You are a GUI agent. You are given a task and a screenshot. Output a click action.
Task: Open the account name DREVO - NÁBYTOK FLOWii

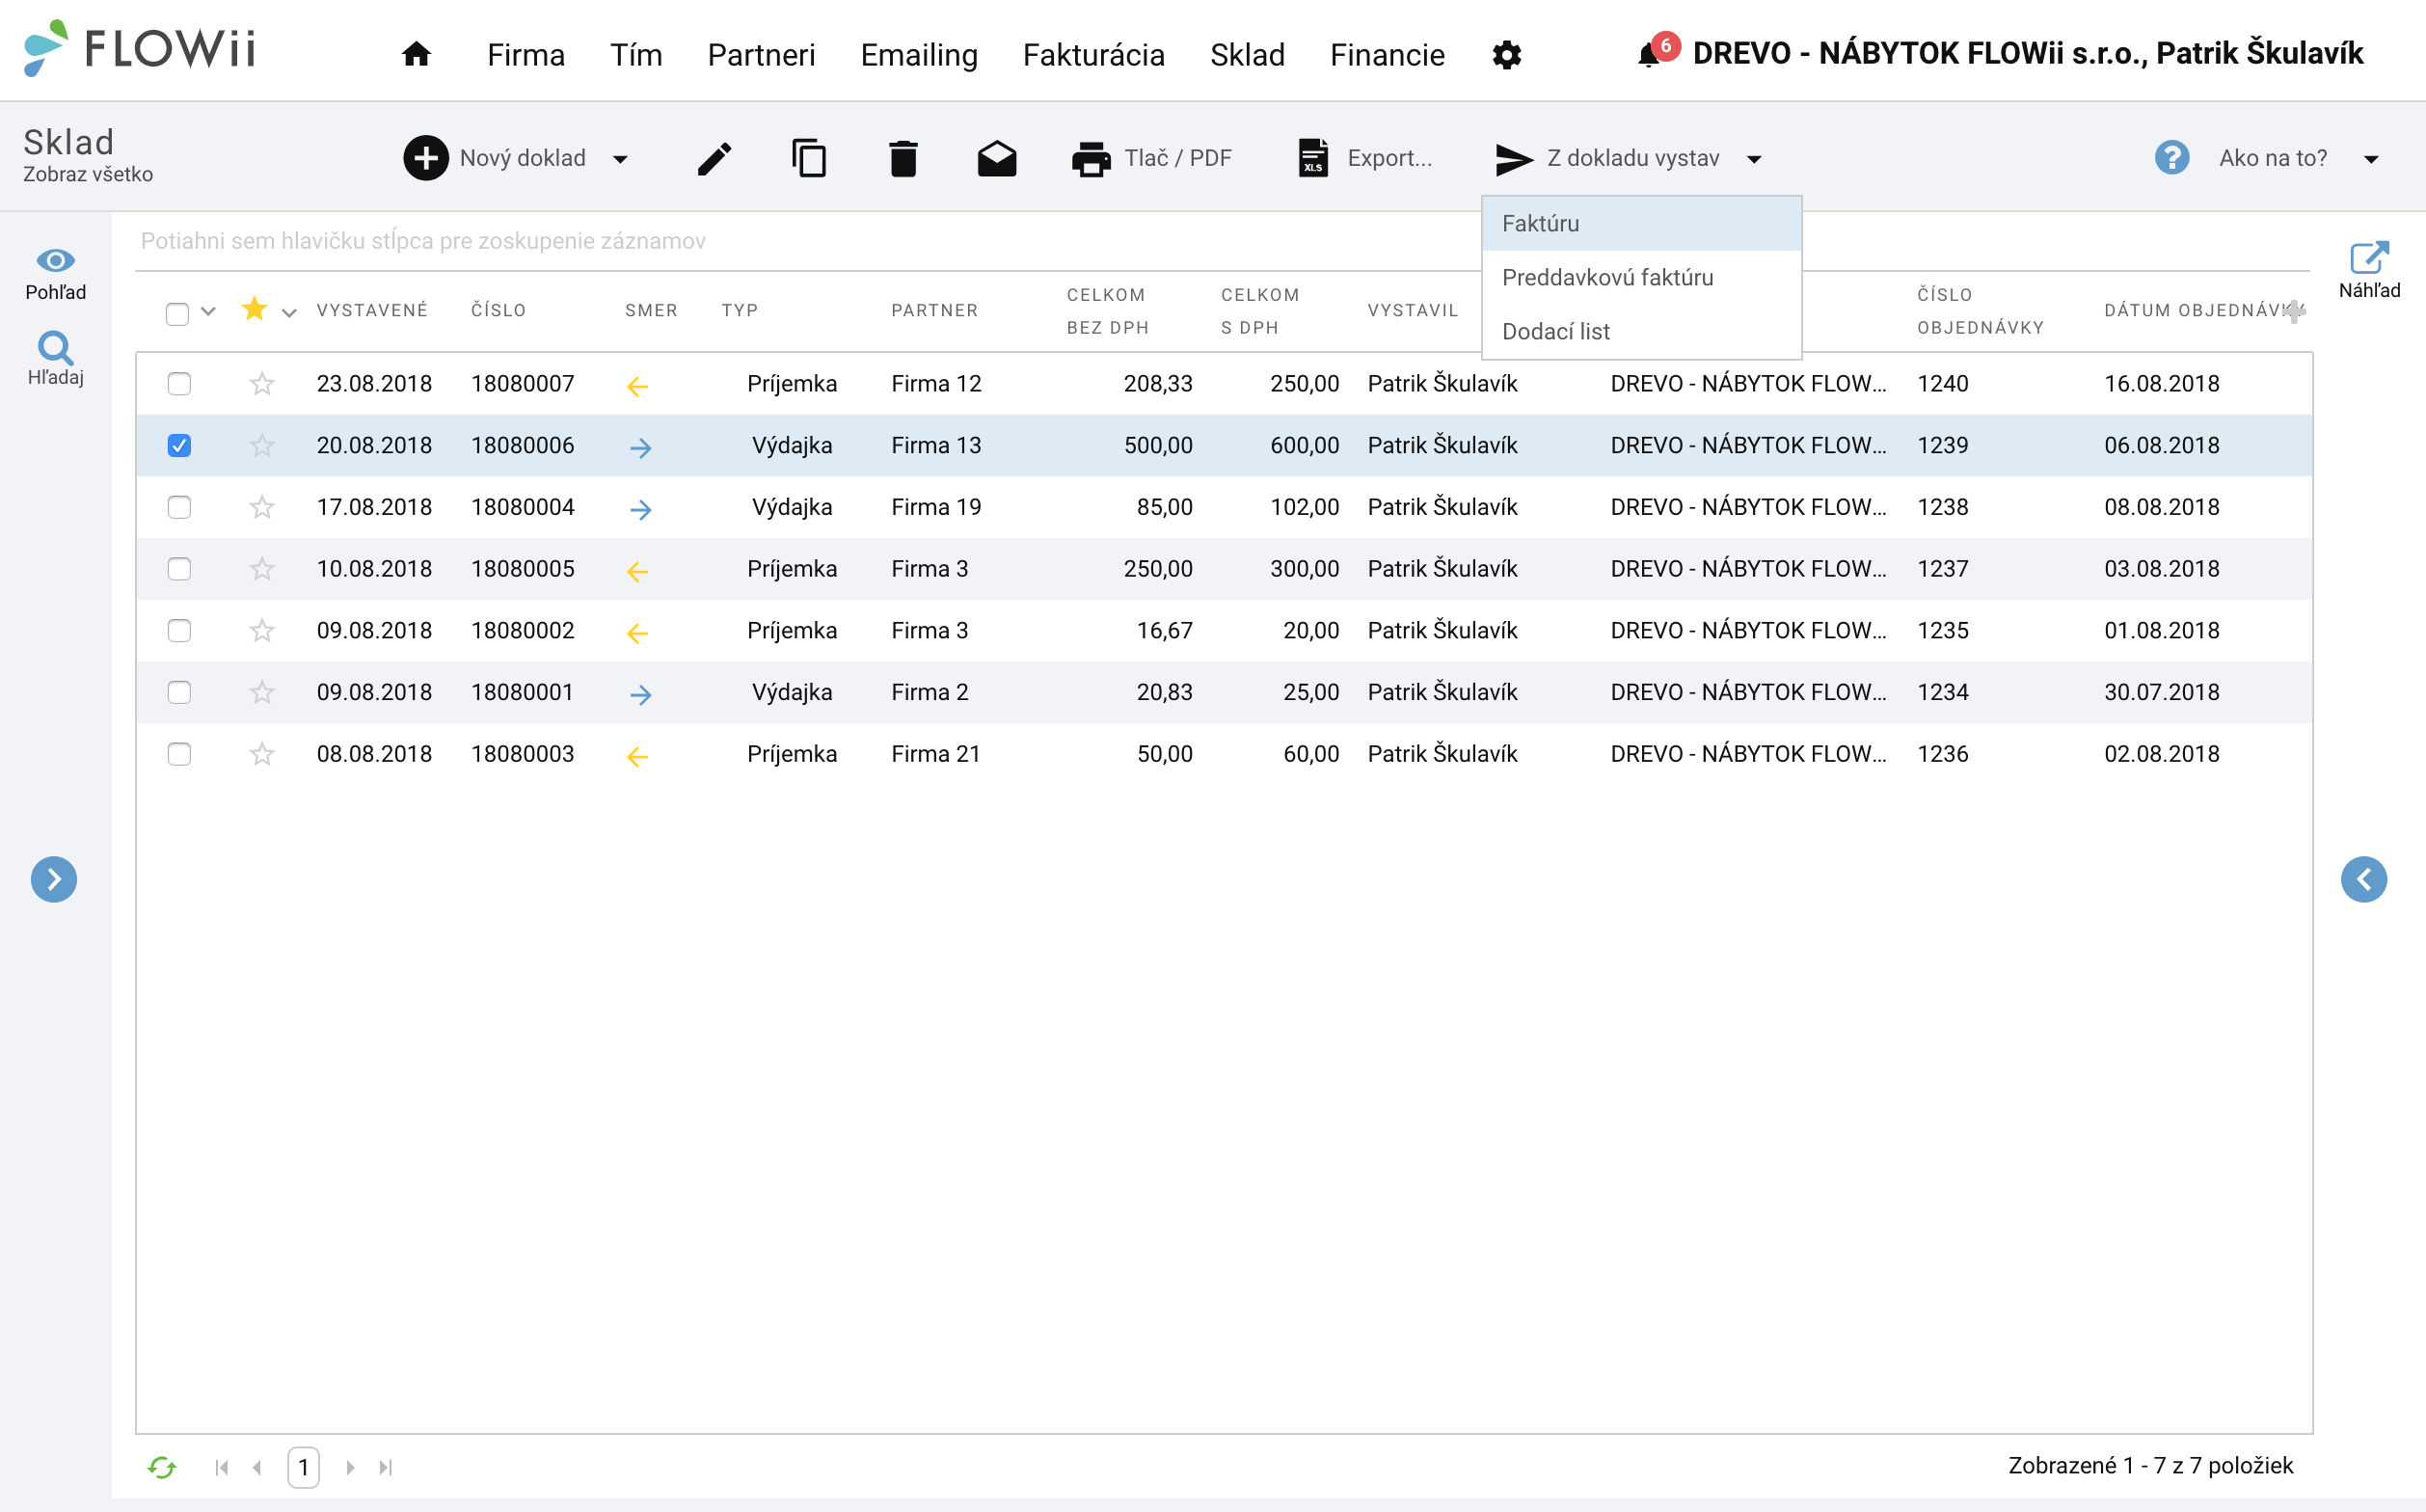click(x=2027, y=53)
